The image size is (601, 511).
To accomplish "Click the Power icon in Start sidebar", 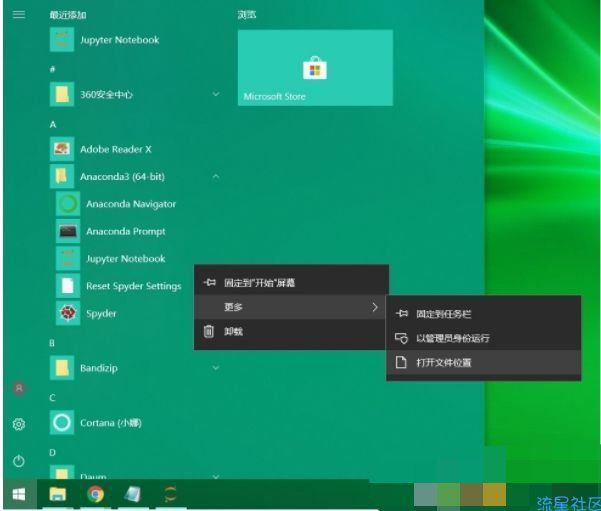I will 19,460.
